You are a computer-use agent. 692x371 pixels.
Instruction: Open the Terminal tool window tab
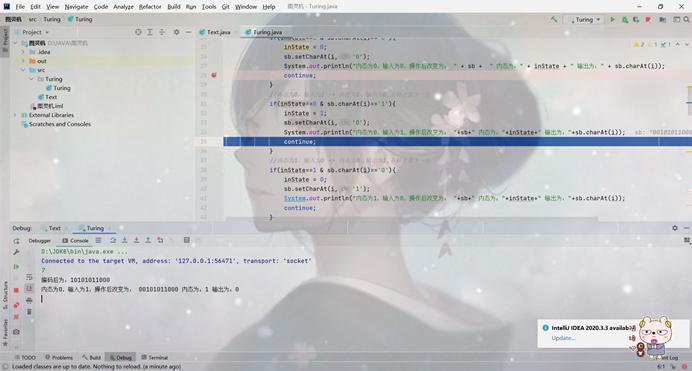coord(154,357)
